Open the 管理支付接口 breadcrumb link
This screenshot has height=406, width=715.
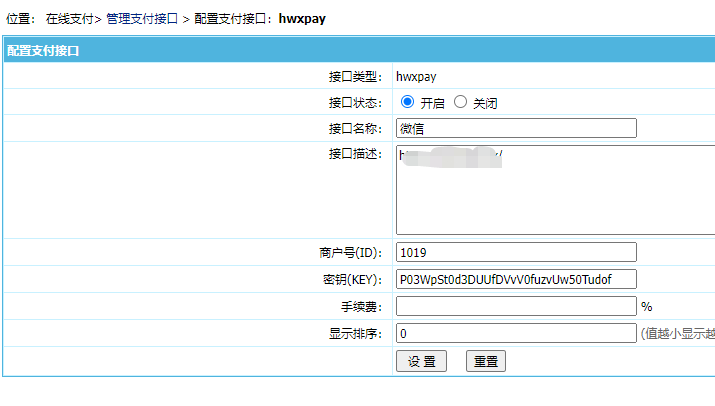[x=142, y=19]
